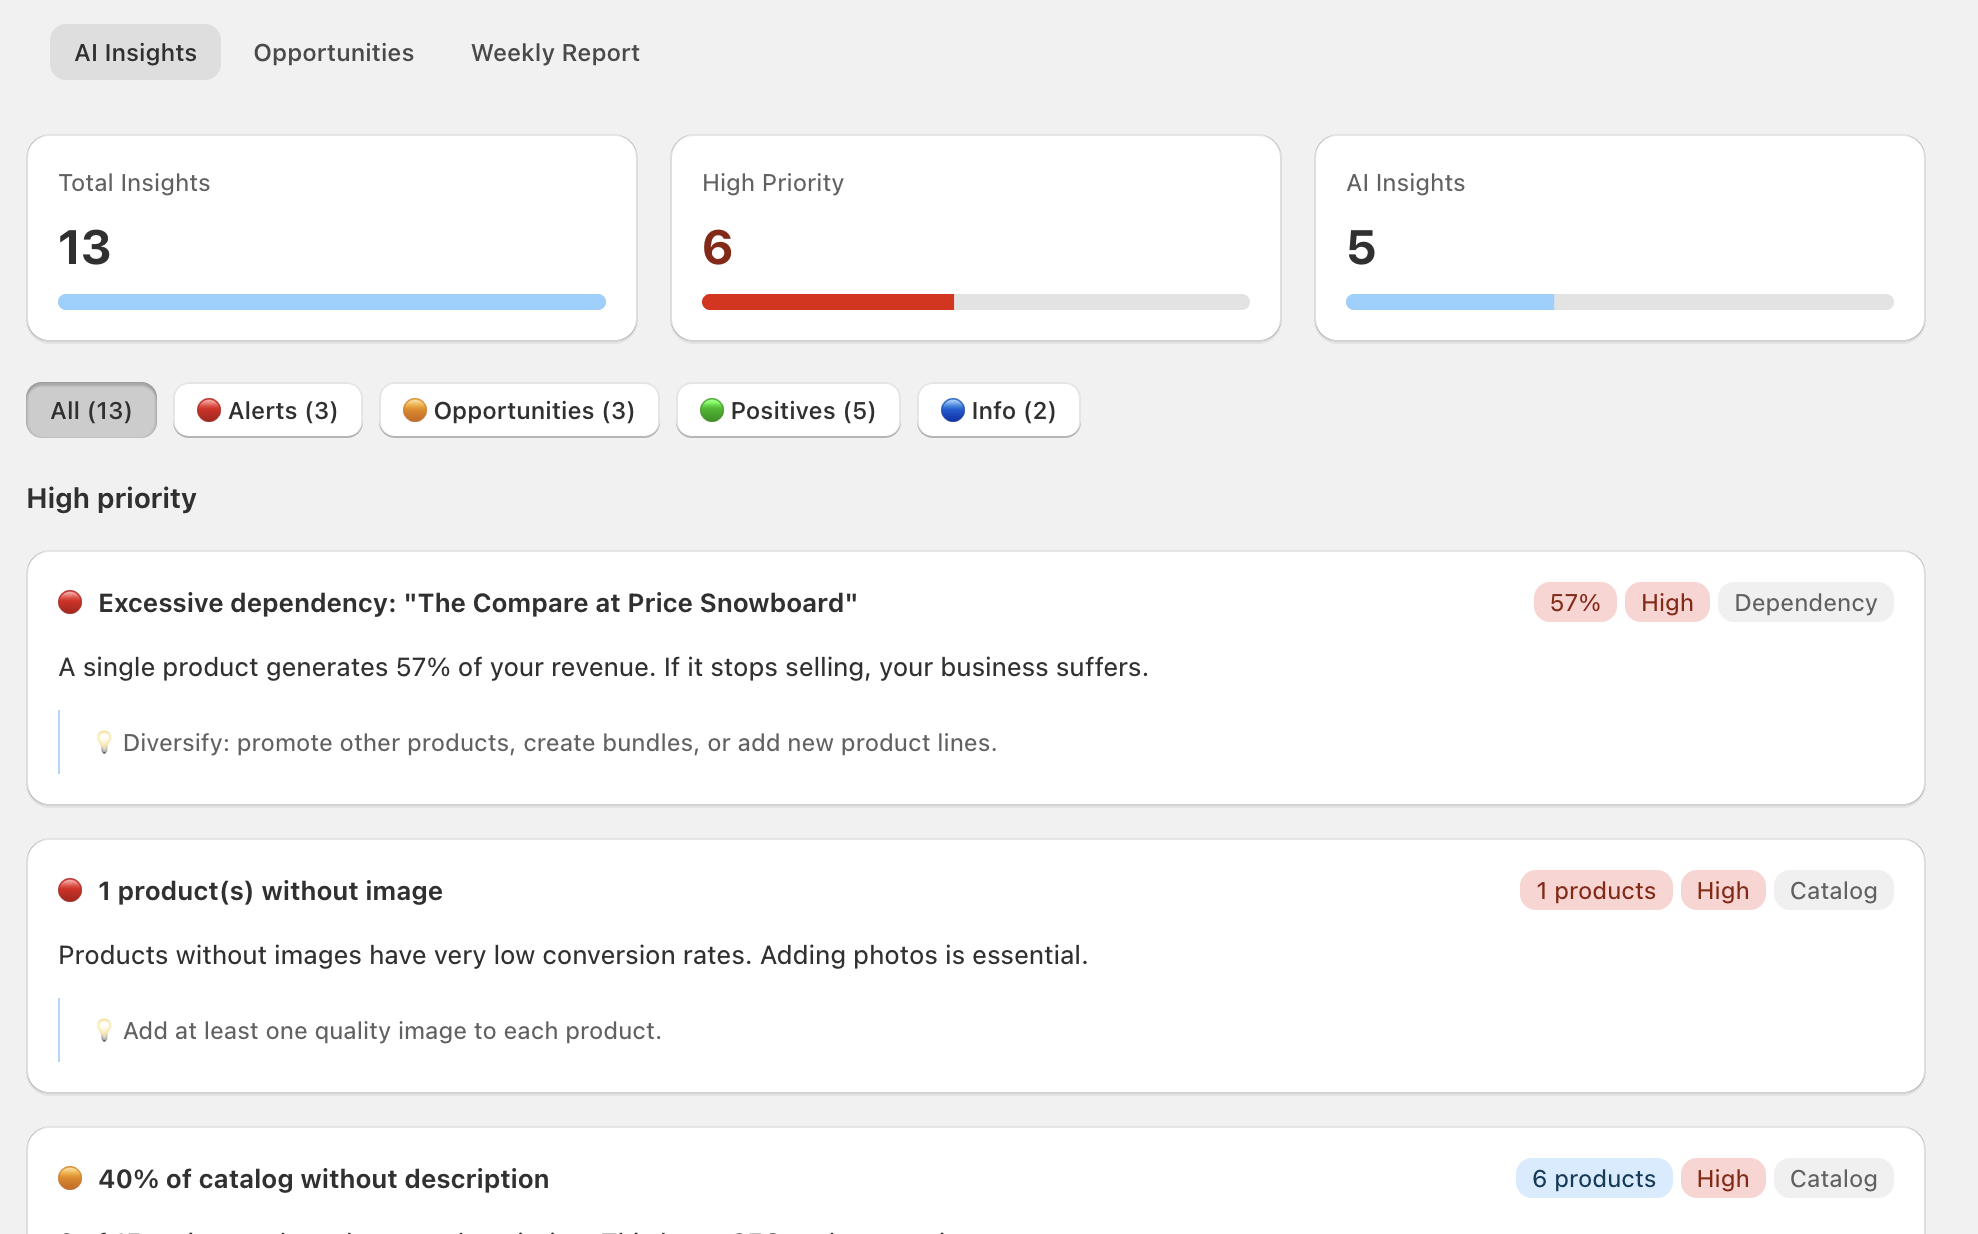The width and height of the screenshot is (1978, 1234).
Task: Click orange dot beside 40% of catalog
Action: (70, 1178)
